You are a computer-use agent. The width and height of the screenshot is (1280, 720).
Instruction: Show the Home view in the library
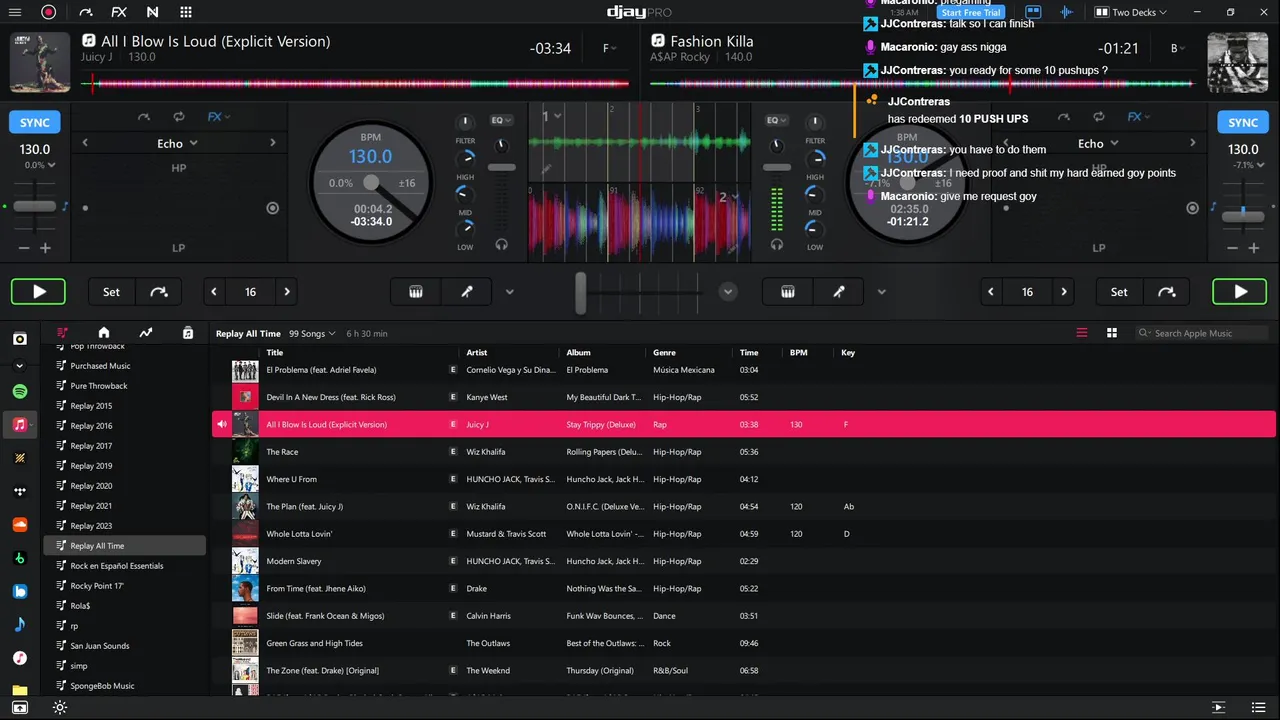(103, 333)
